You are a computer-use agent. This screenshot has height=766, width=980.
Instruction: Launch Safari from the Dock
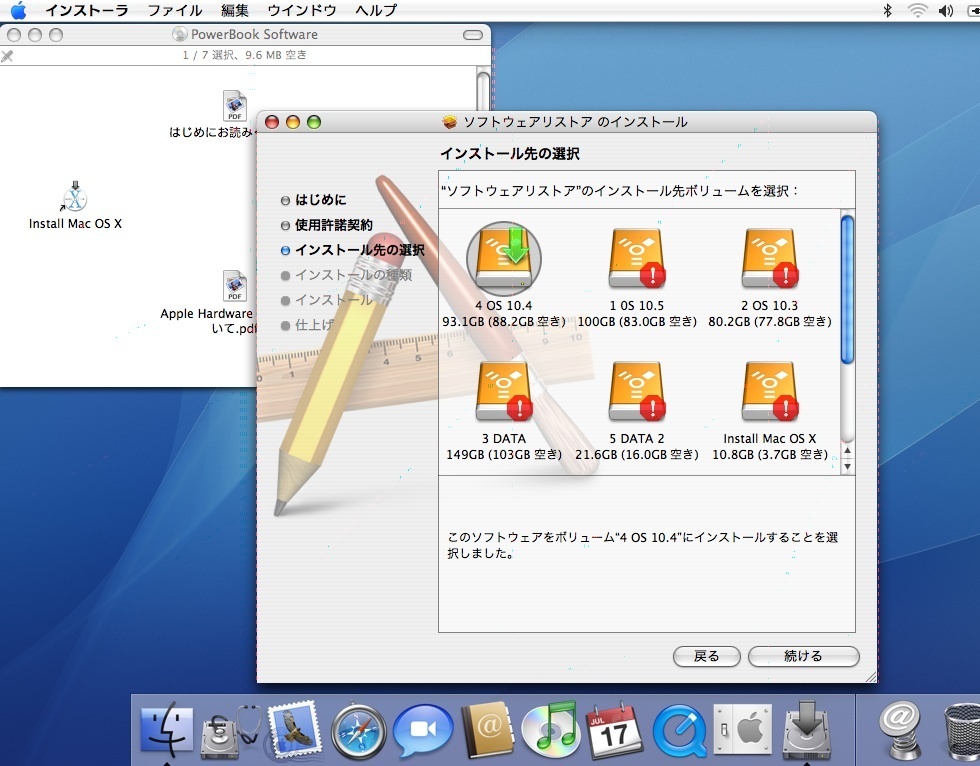(359, 731)
